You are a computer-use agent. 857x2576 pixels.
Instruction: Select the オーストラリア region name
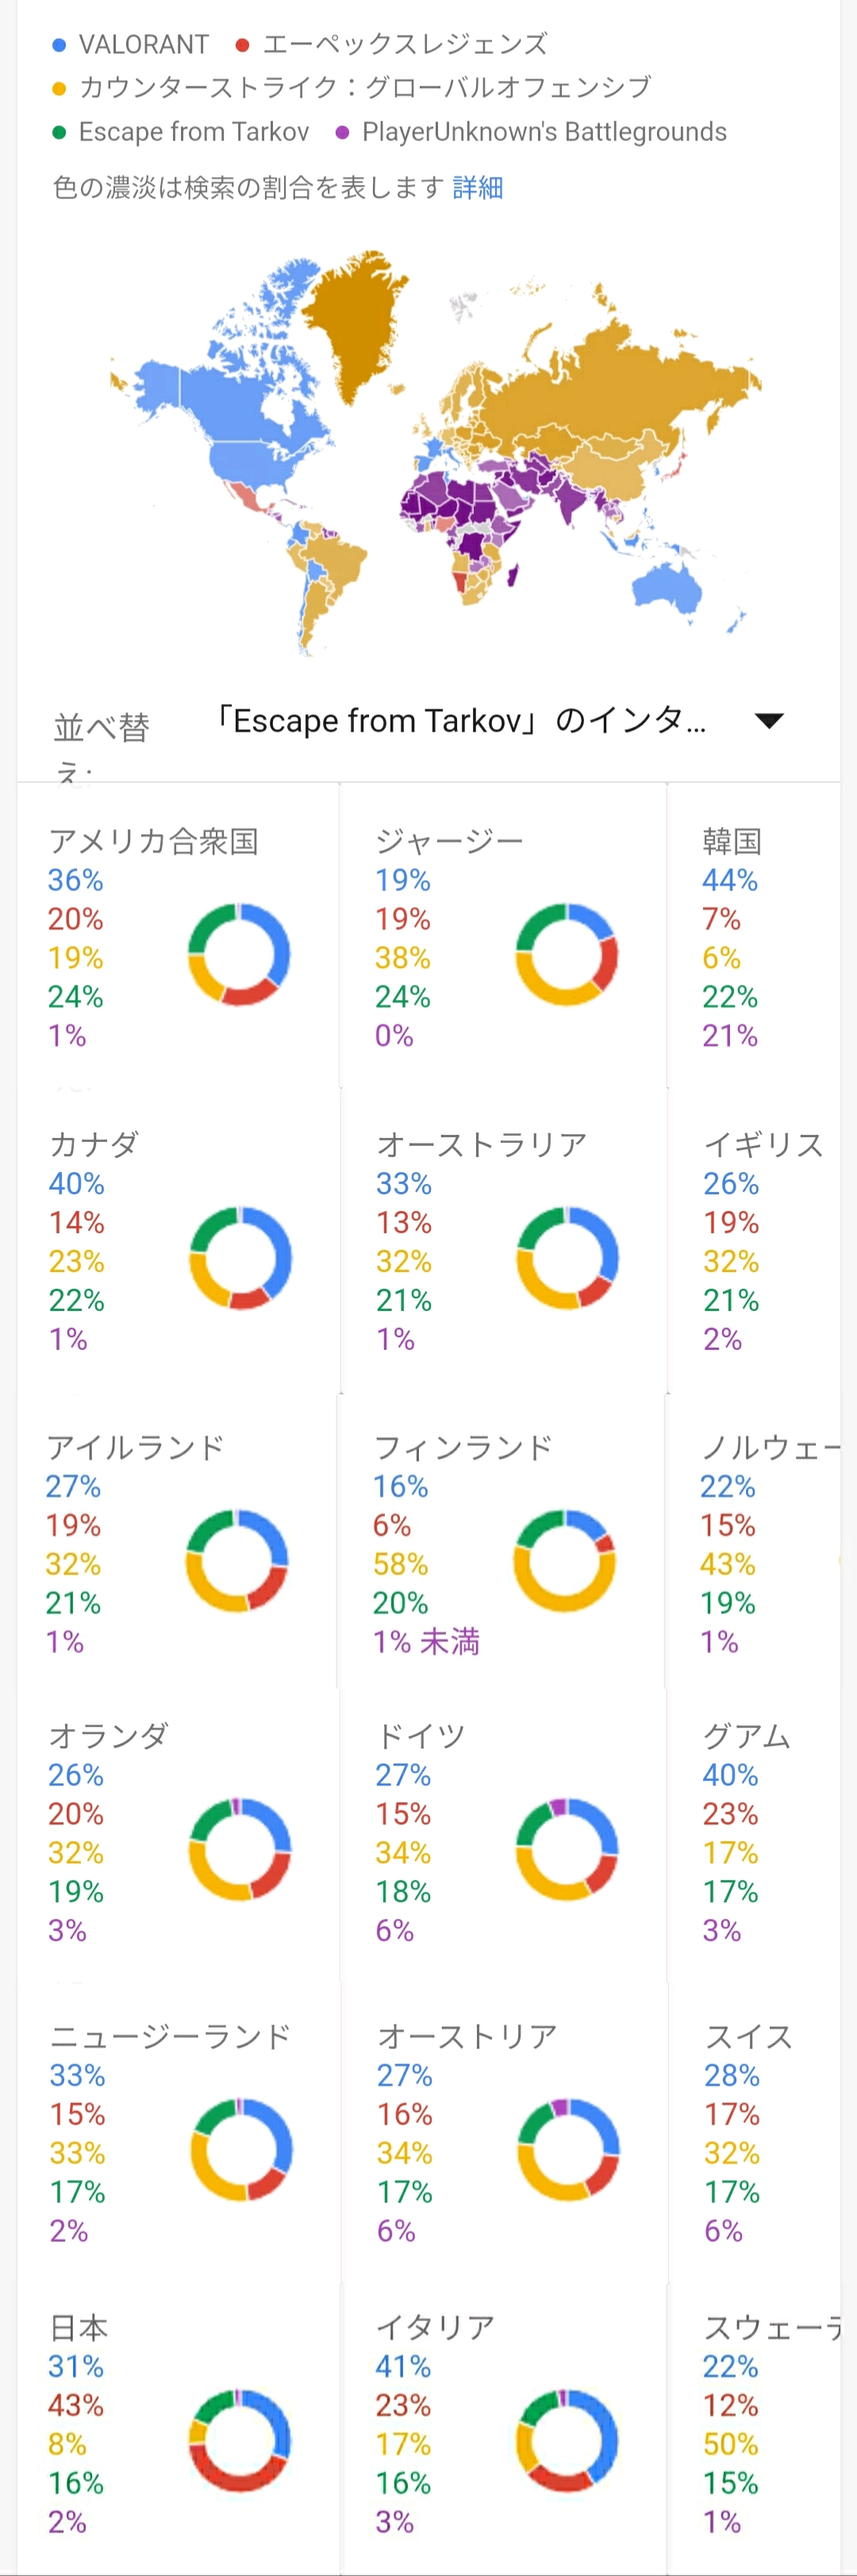coord(481,1144)
